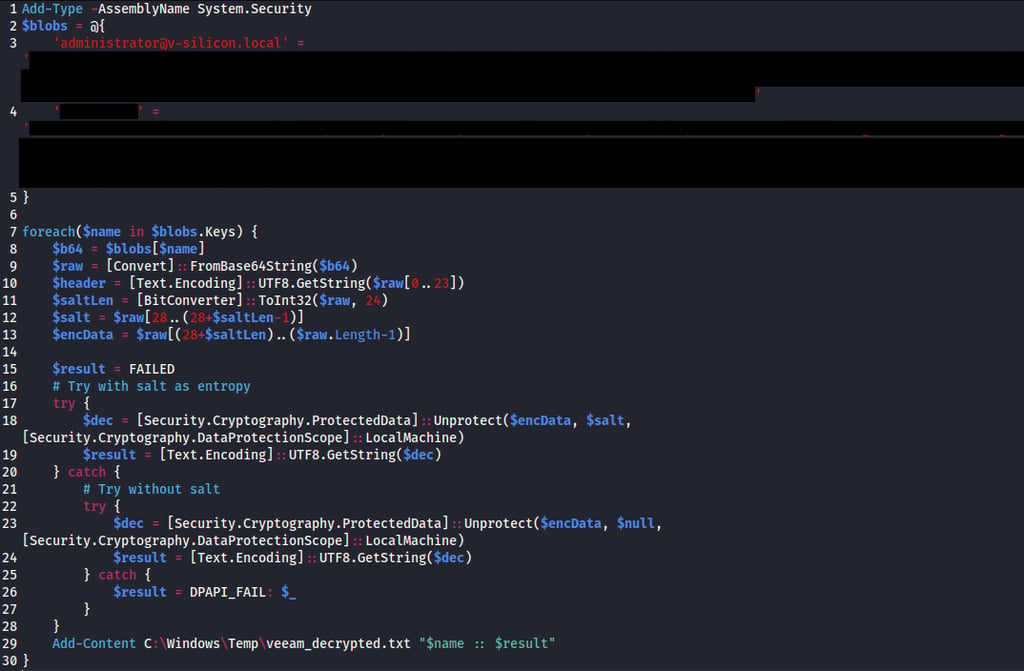Click 'ToInt32' on line 11
The width and height of the screenshot is (1024, 671).
tap(285, 301)
